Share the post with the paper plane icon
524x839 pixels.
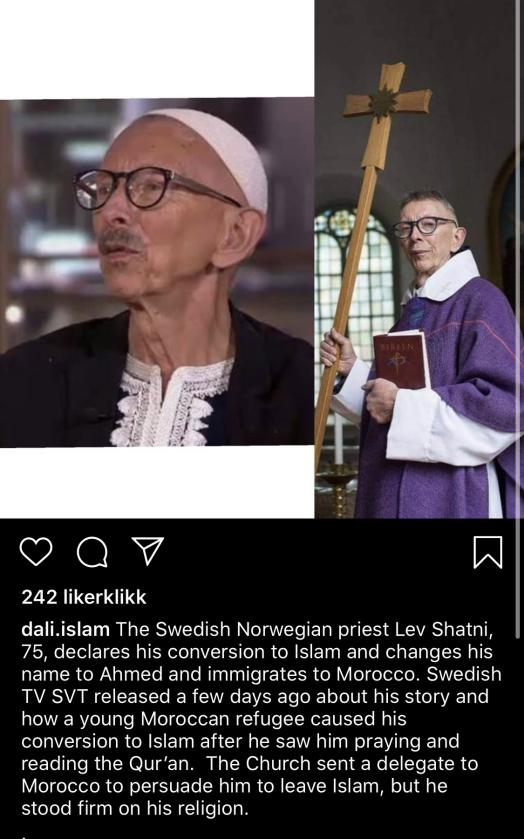147,551
